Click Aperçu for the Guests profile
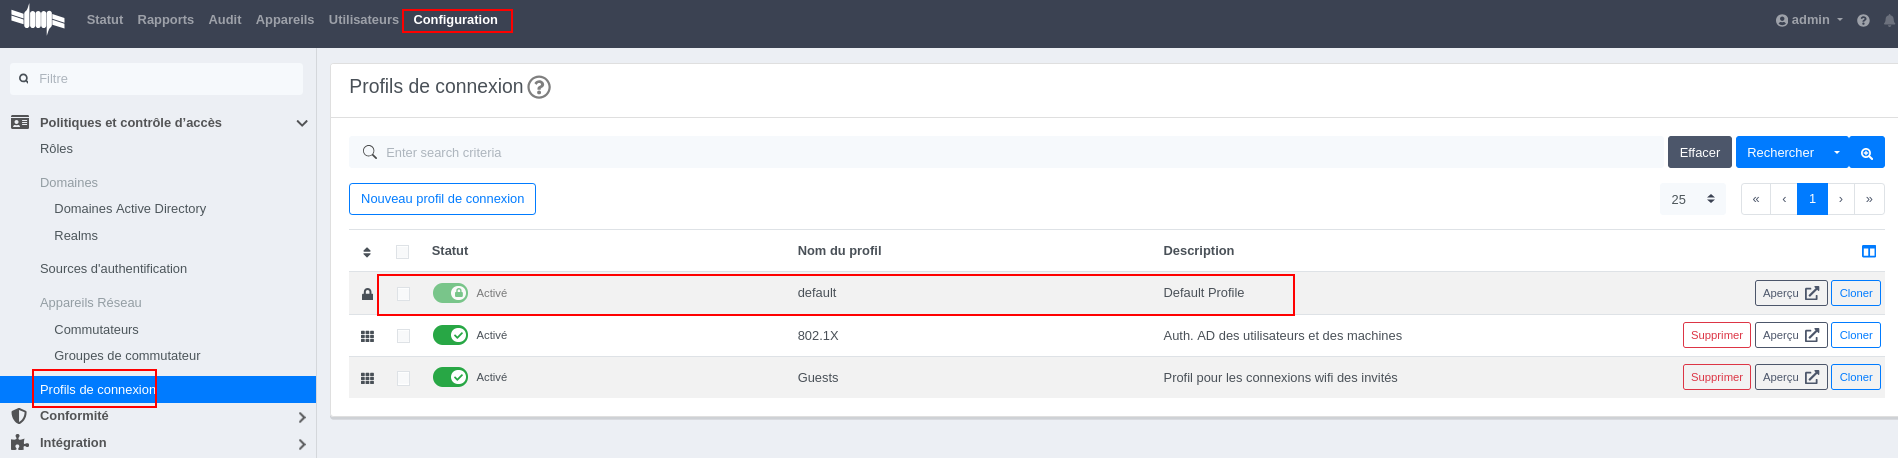The image size is (1898, 458). coord(1791,377)
